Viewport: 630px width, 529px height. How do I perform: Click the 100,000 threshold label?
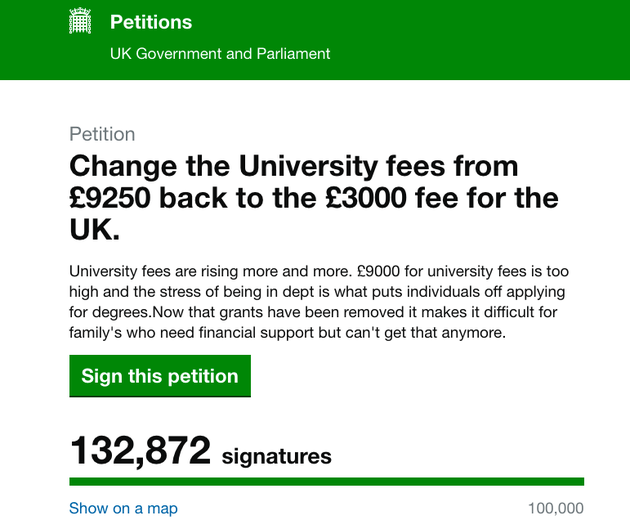tap(556, 508)
